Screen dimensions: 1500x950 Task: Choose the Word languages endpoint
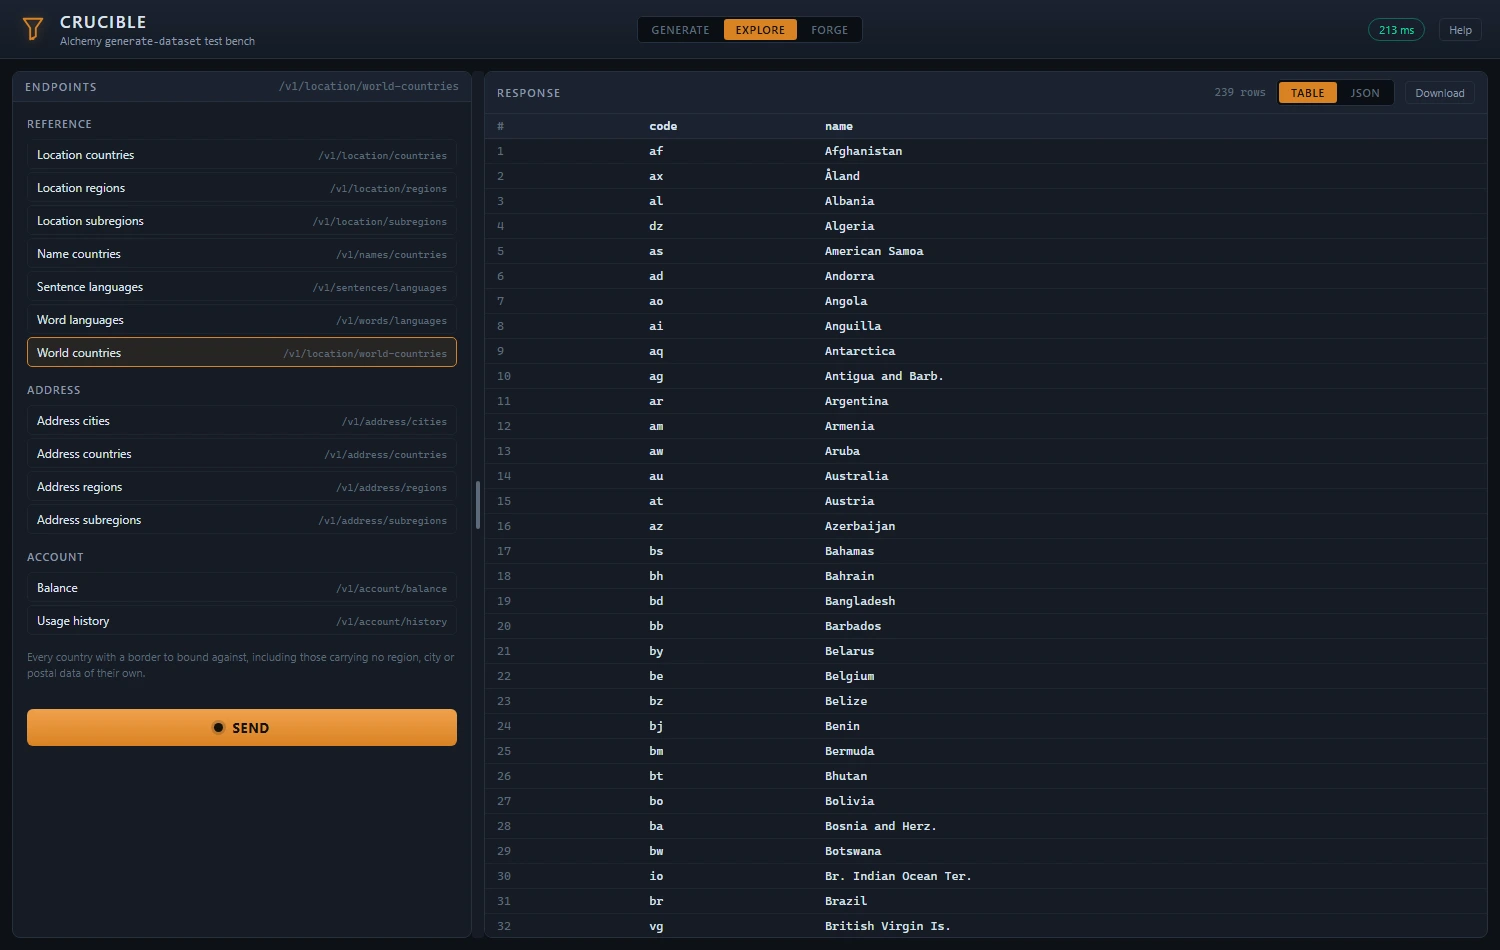[242, 320]
